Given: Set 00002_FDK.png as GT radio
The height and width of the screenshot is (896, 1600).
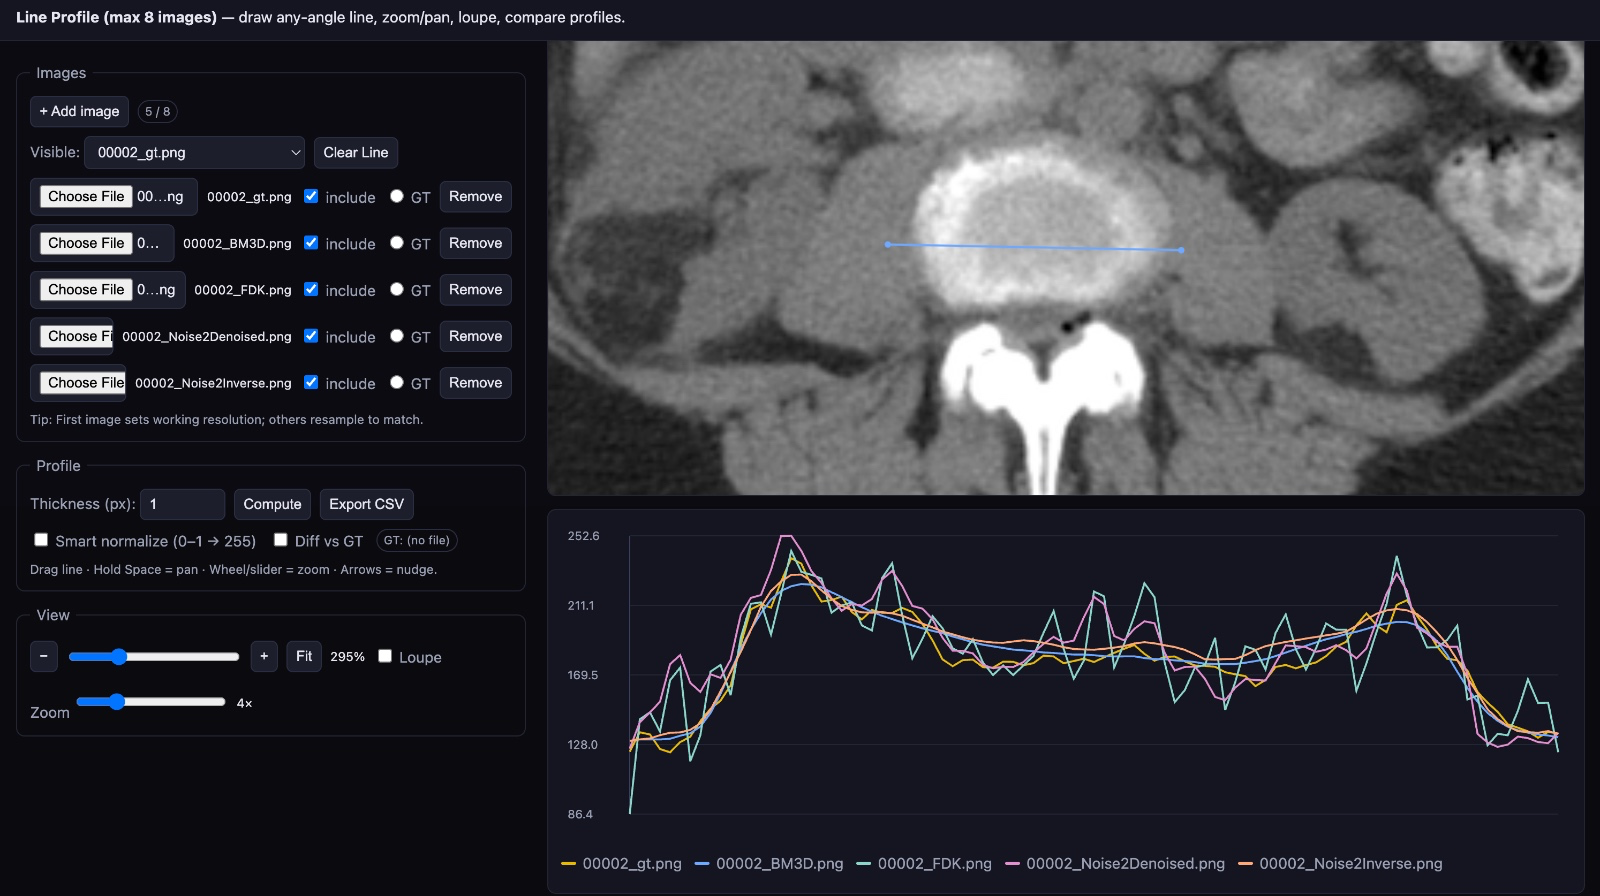Looking at the screenshot, I should [397, 289].
